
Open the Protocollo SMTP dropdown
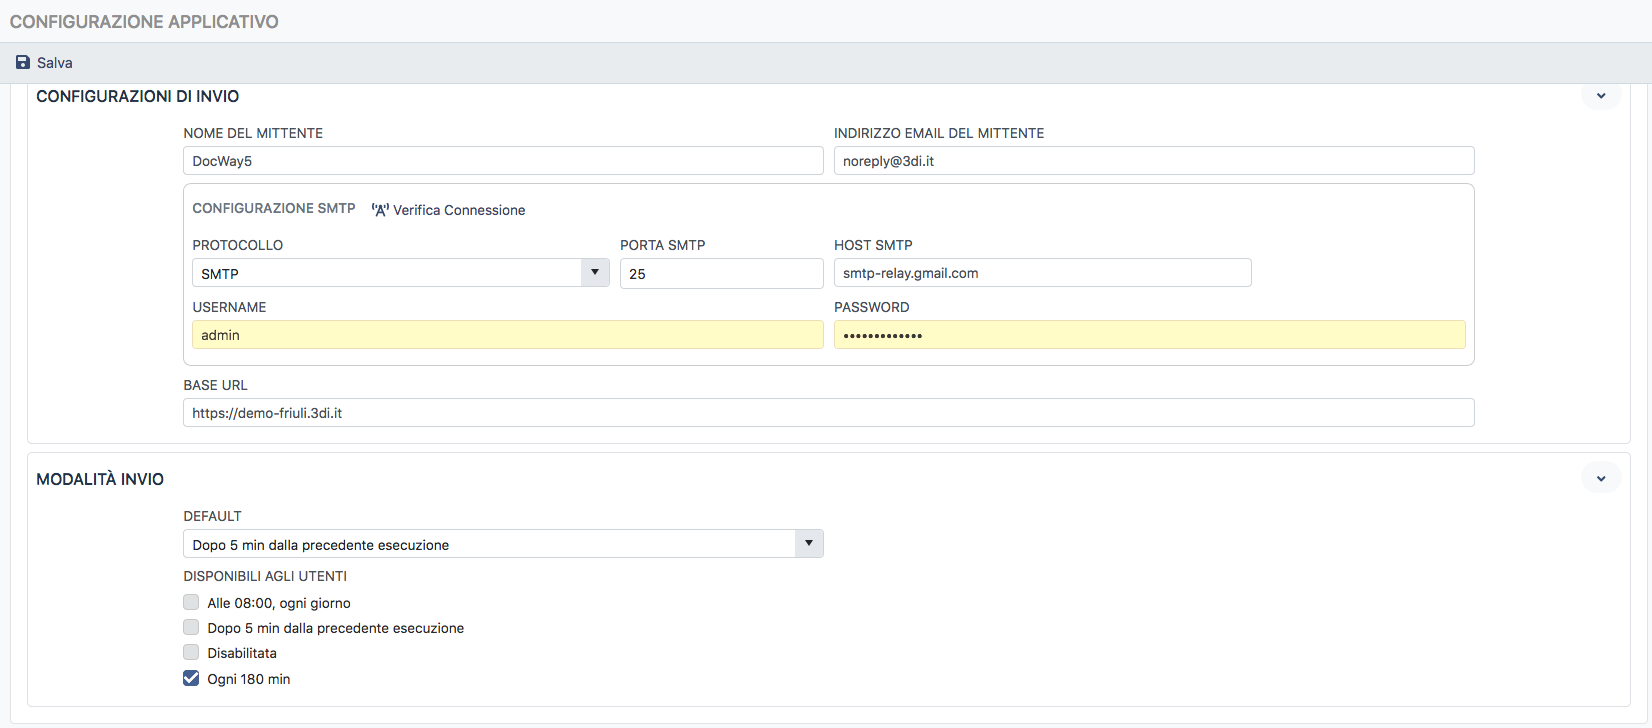point(400,273)
